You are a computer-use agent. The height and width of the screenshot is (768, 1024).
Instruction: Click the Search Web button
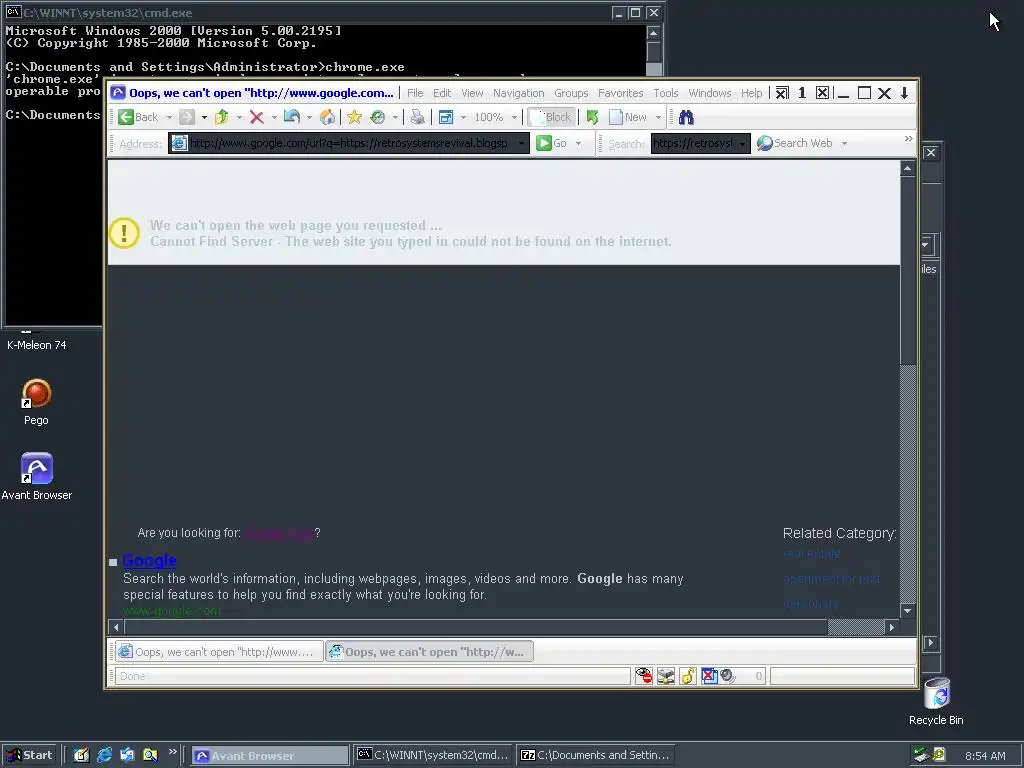coord(795,143)
